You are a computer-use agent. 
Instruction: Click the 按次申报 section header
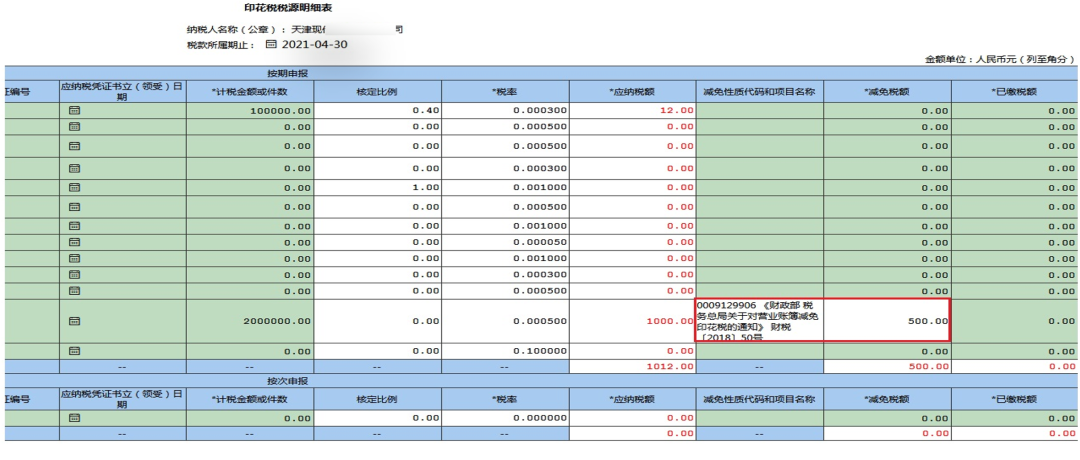click(x=288, y=381)
